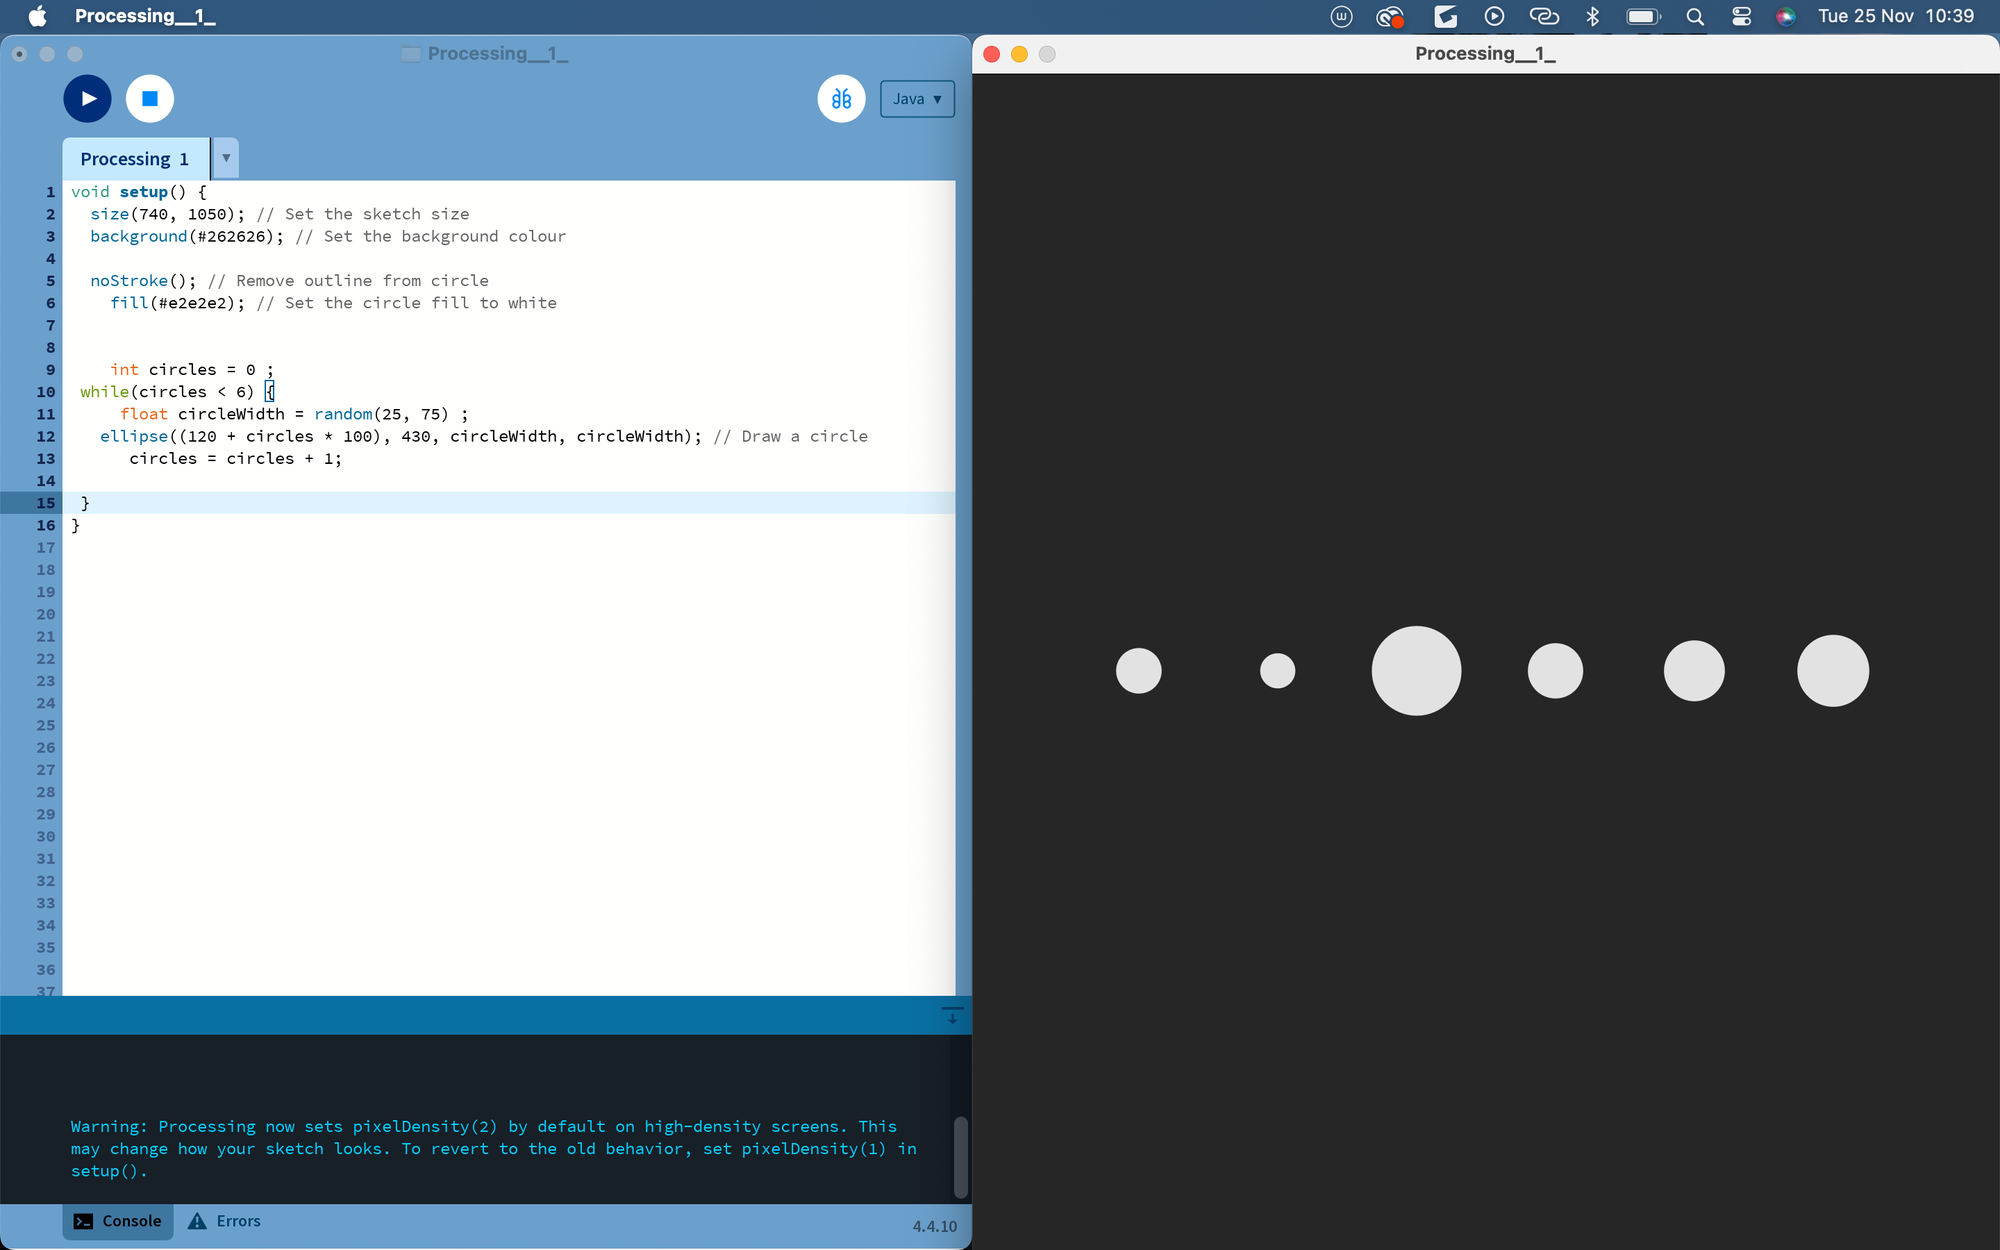Open the Errors panel
Viewport: 2000px width, 1250px height.
click(x=225, y=1221)
